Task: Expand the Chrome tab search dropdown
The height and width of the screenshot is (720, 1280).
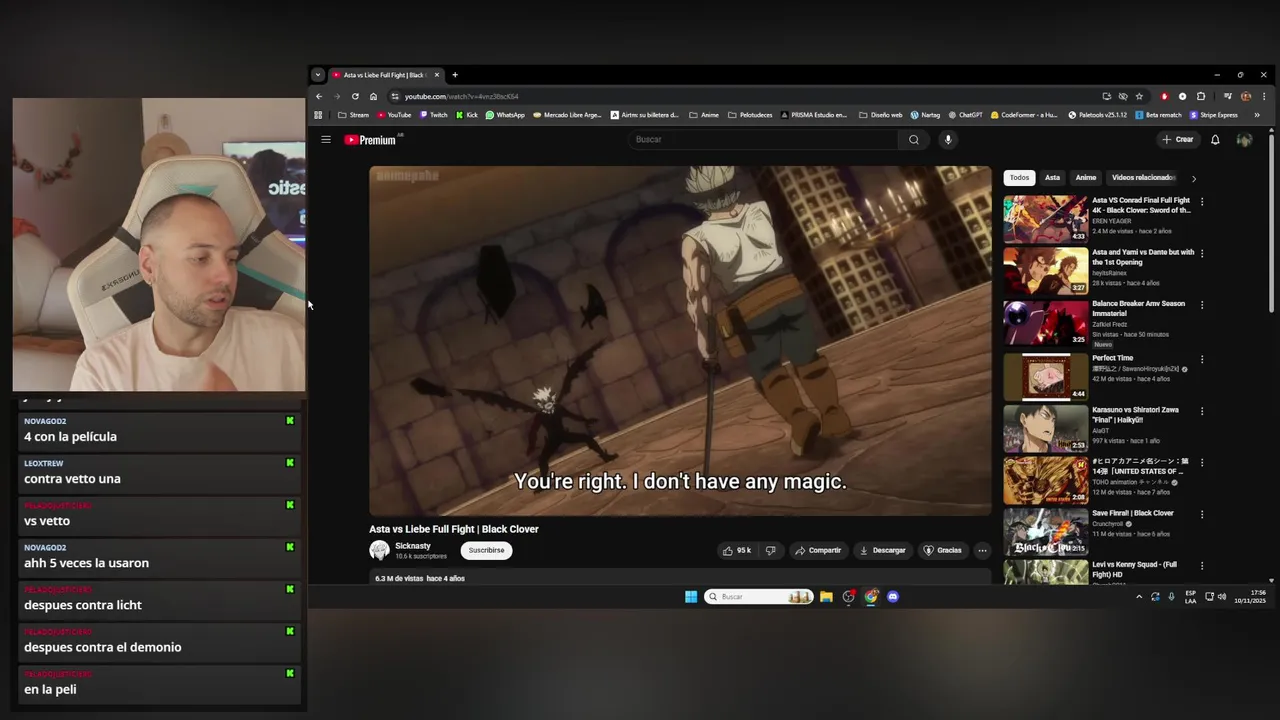Action: point(317,75)
